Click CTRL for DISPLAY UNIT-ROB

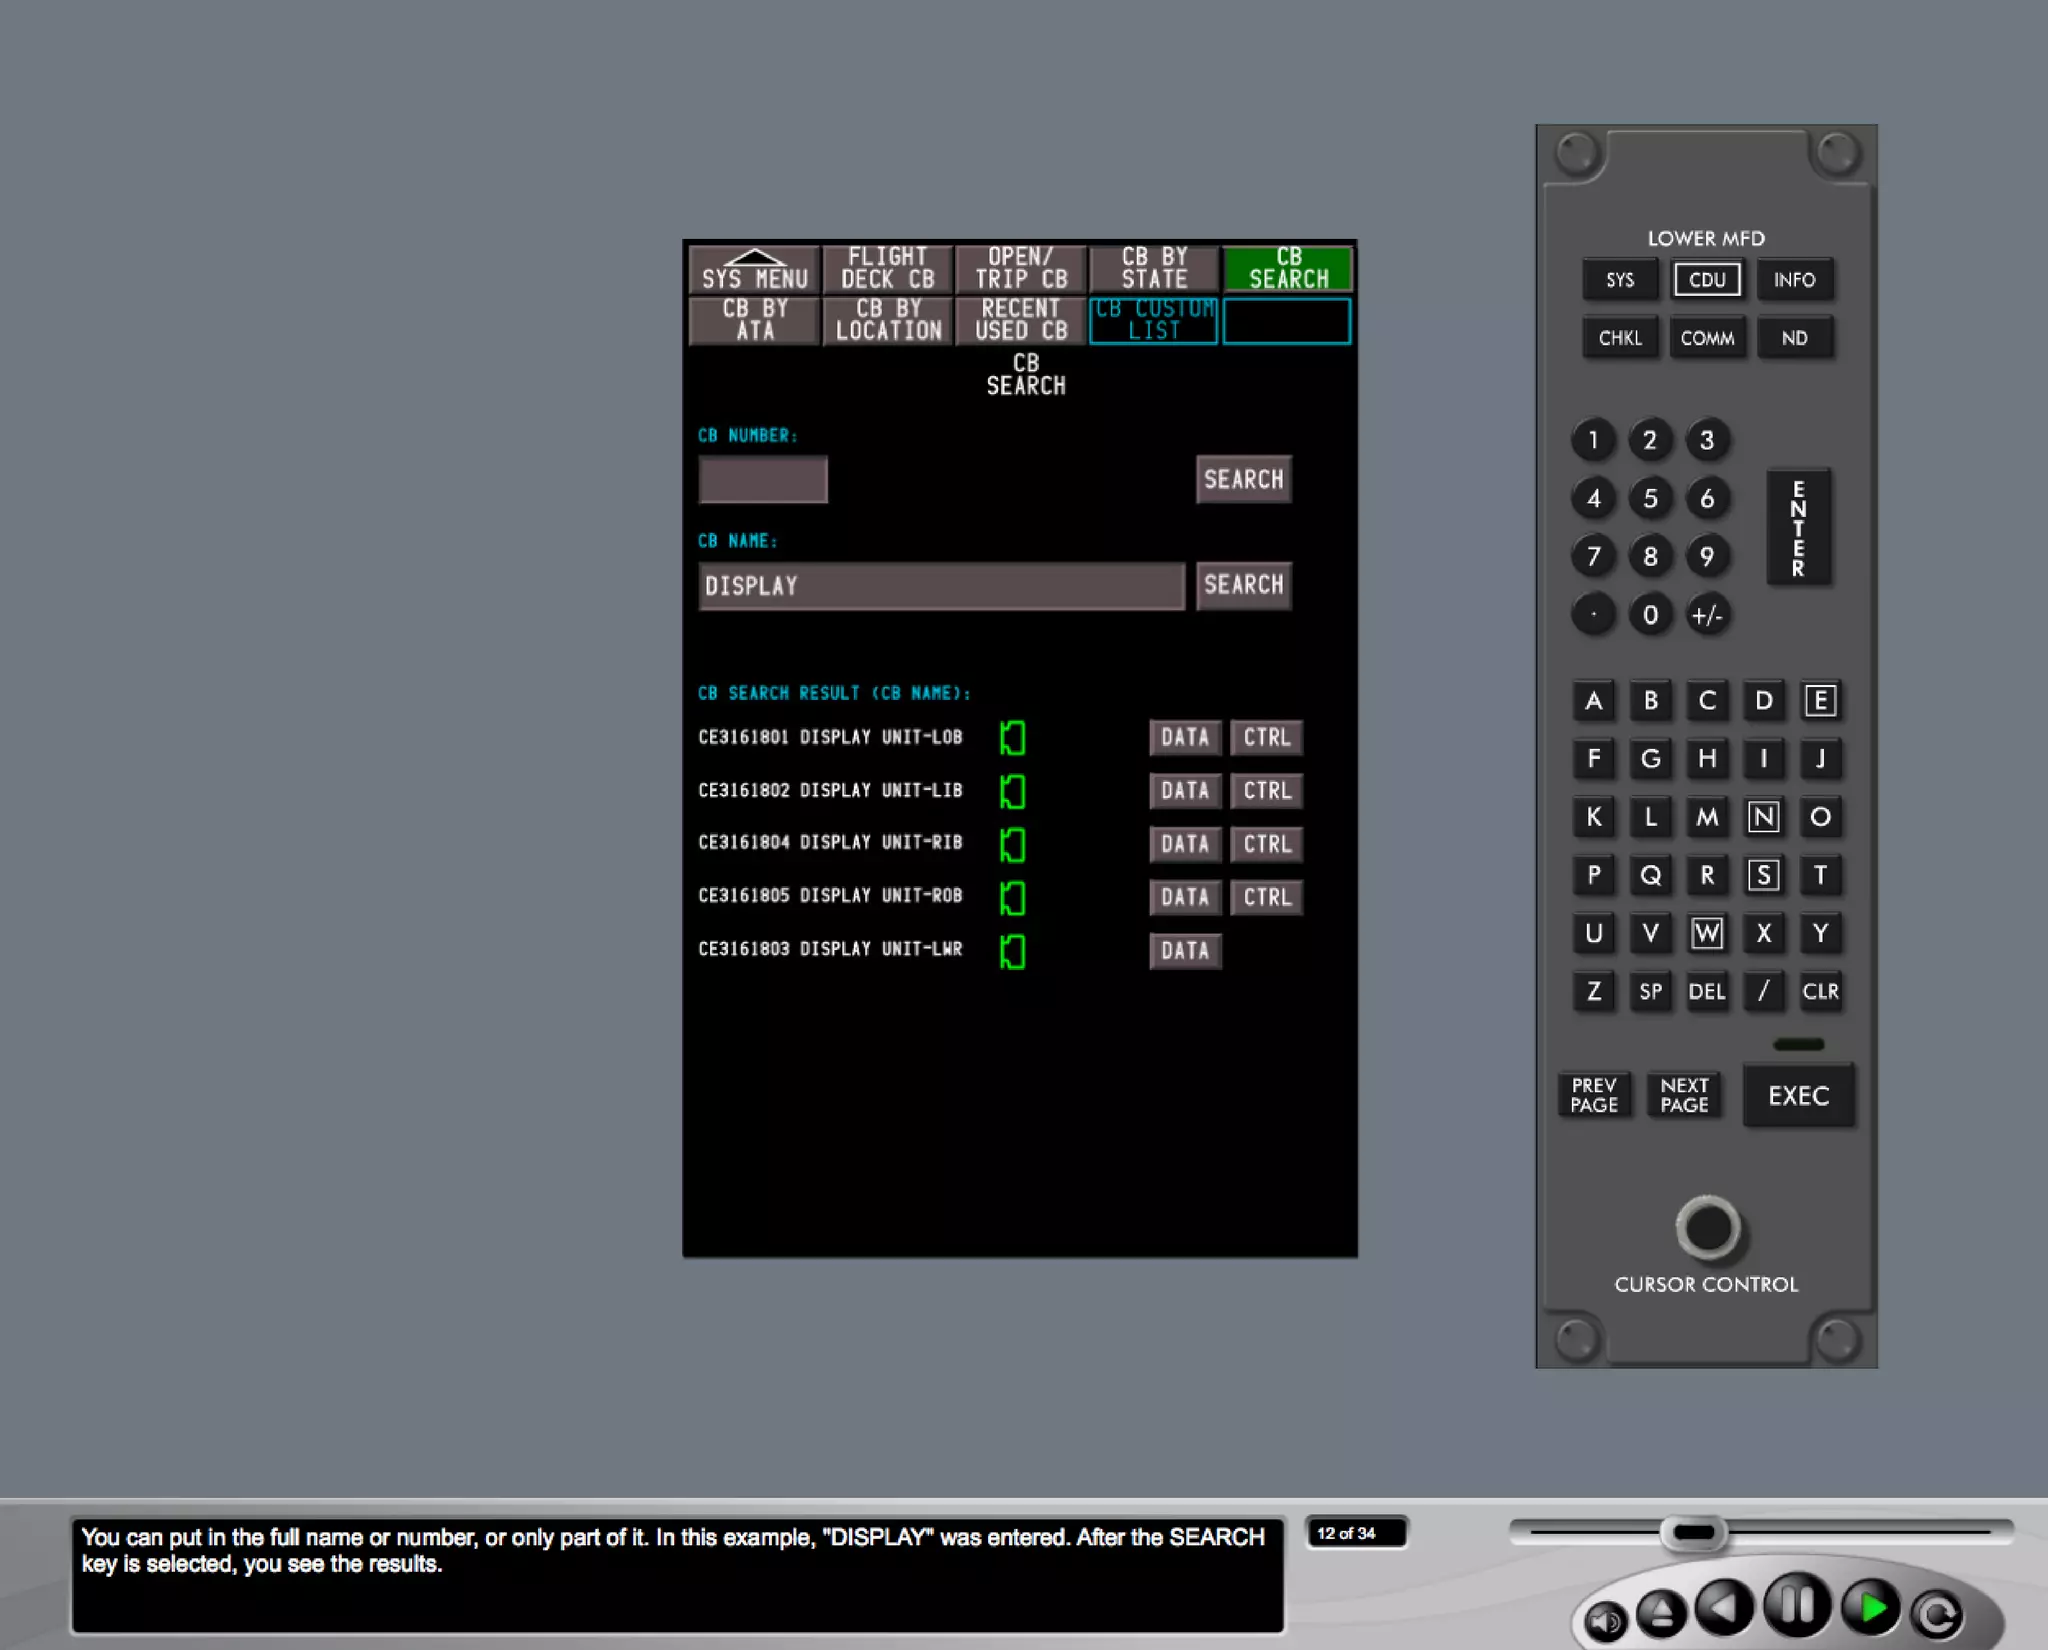[x=1267, y=897]
